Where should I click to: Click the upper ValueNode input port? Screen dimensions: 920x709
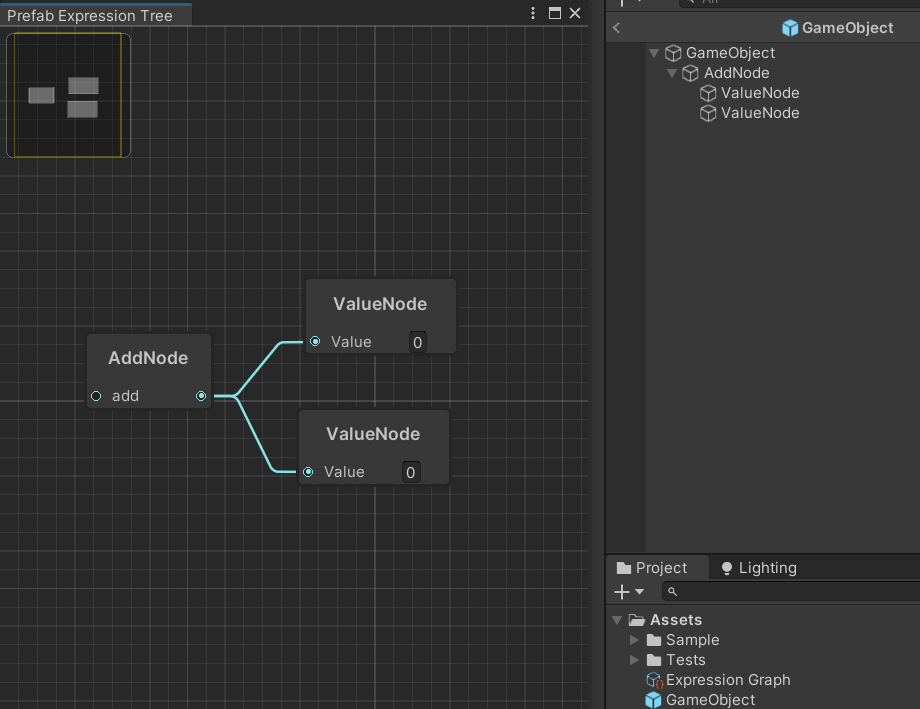coord(315,342)
